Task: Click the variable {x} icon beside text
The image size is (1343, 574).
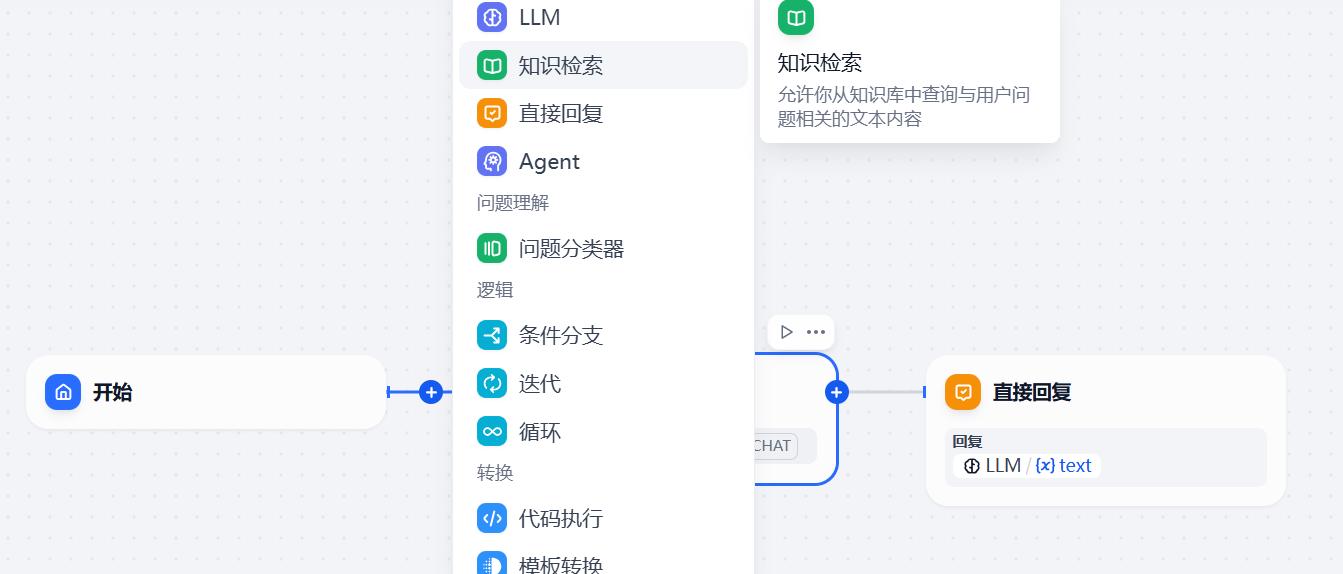Action: click(1045, 466)
